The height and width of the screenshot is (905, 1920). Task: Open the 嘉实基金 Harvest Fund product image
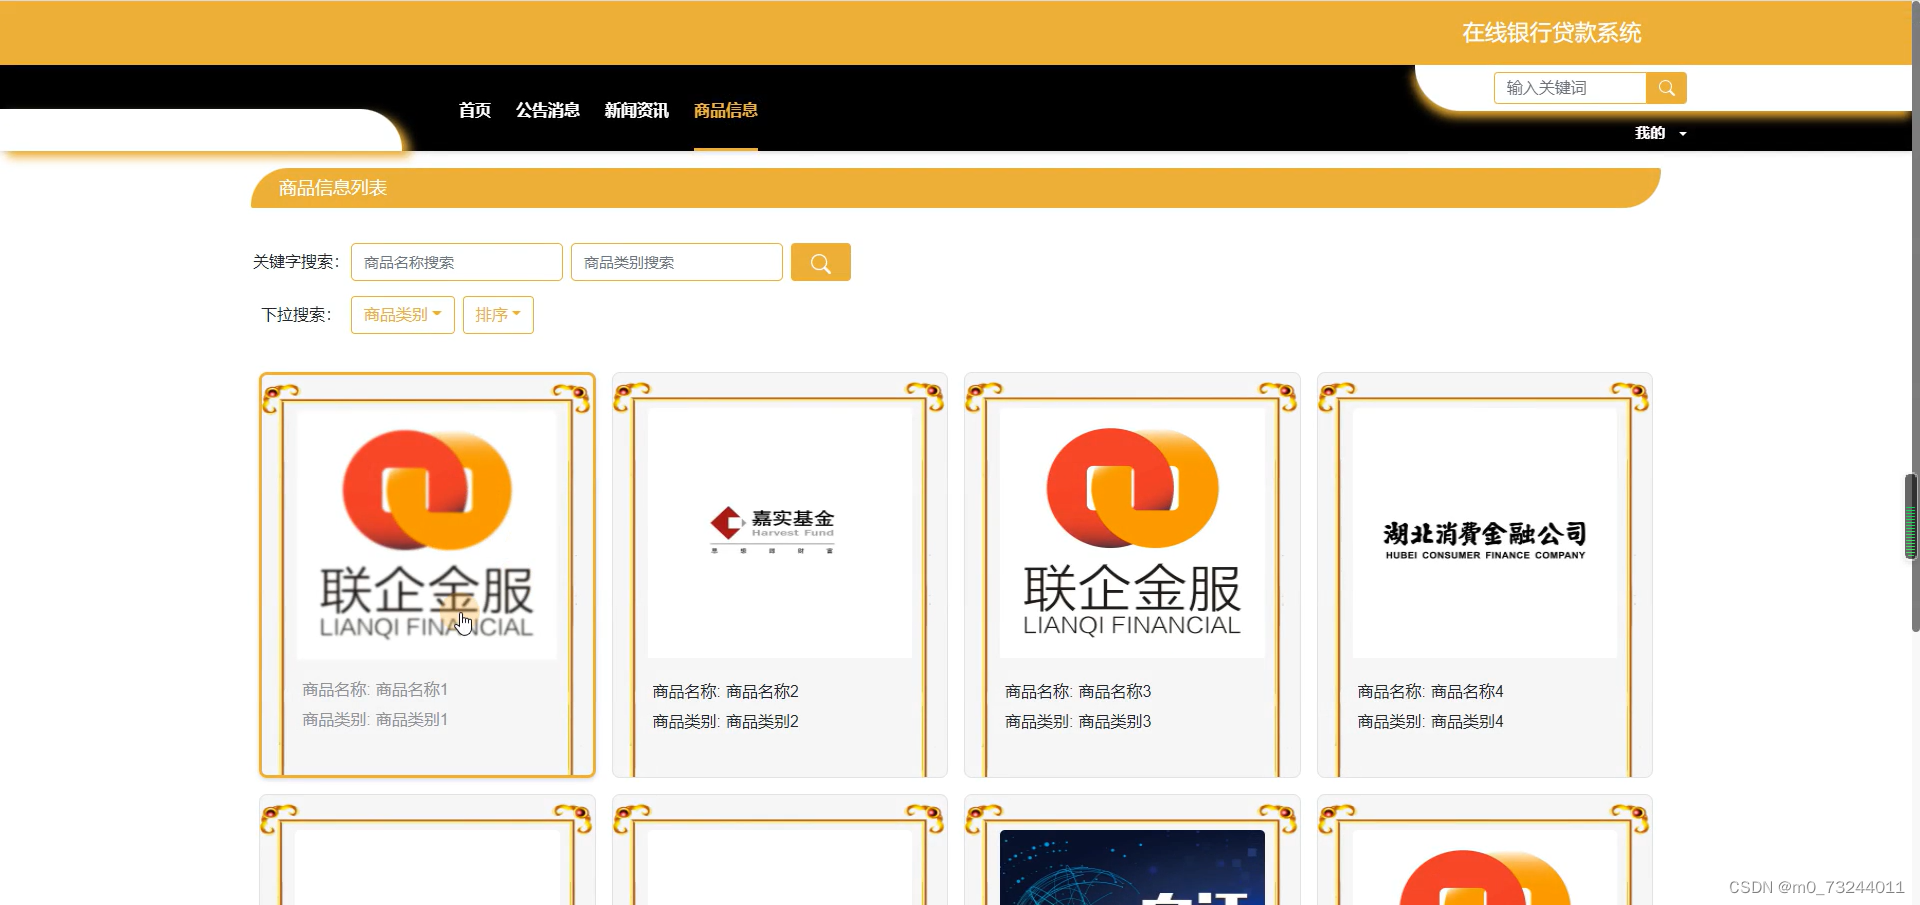point(780,533)
